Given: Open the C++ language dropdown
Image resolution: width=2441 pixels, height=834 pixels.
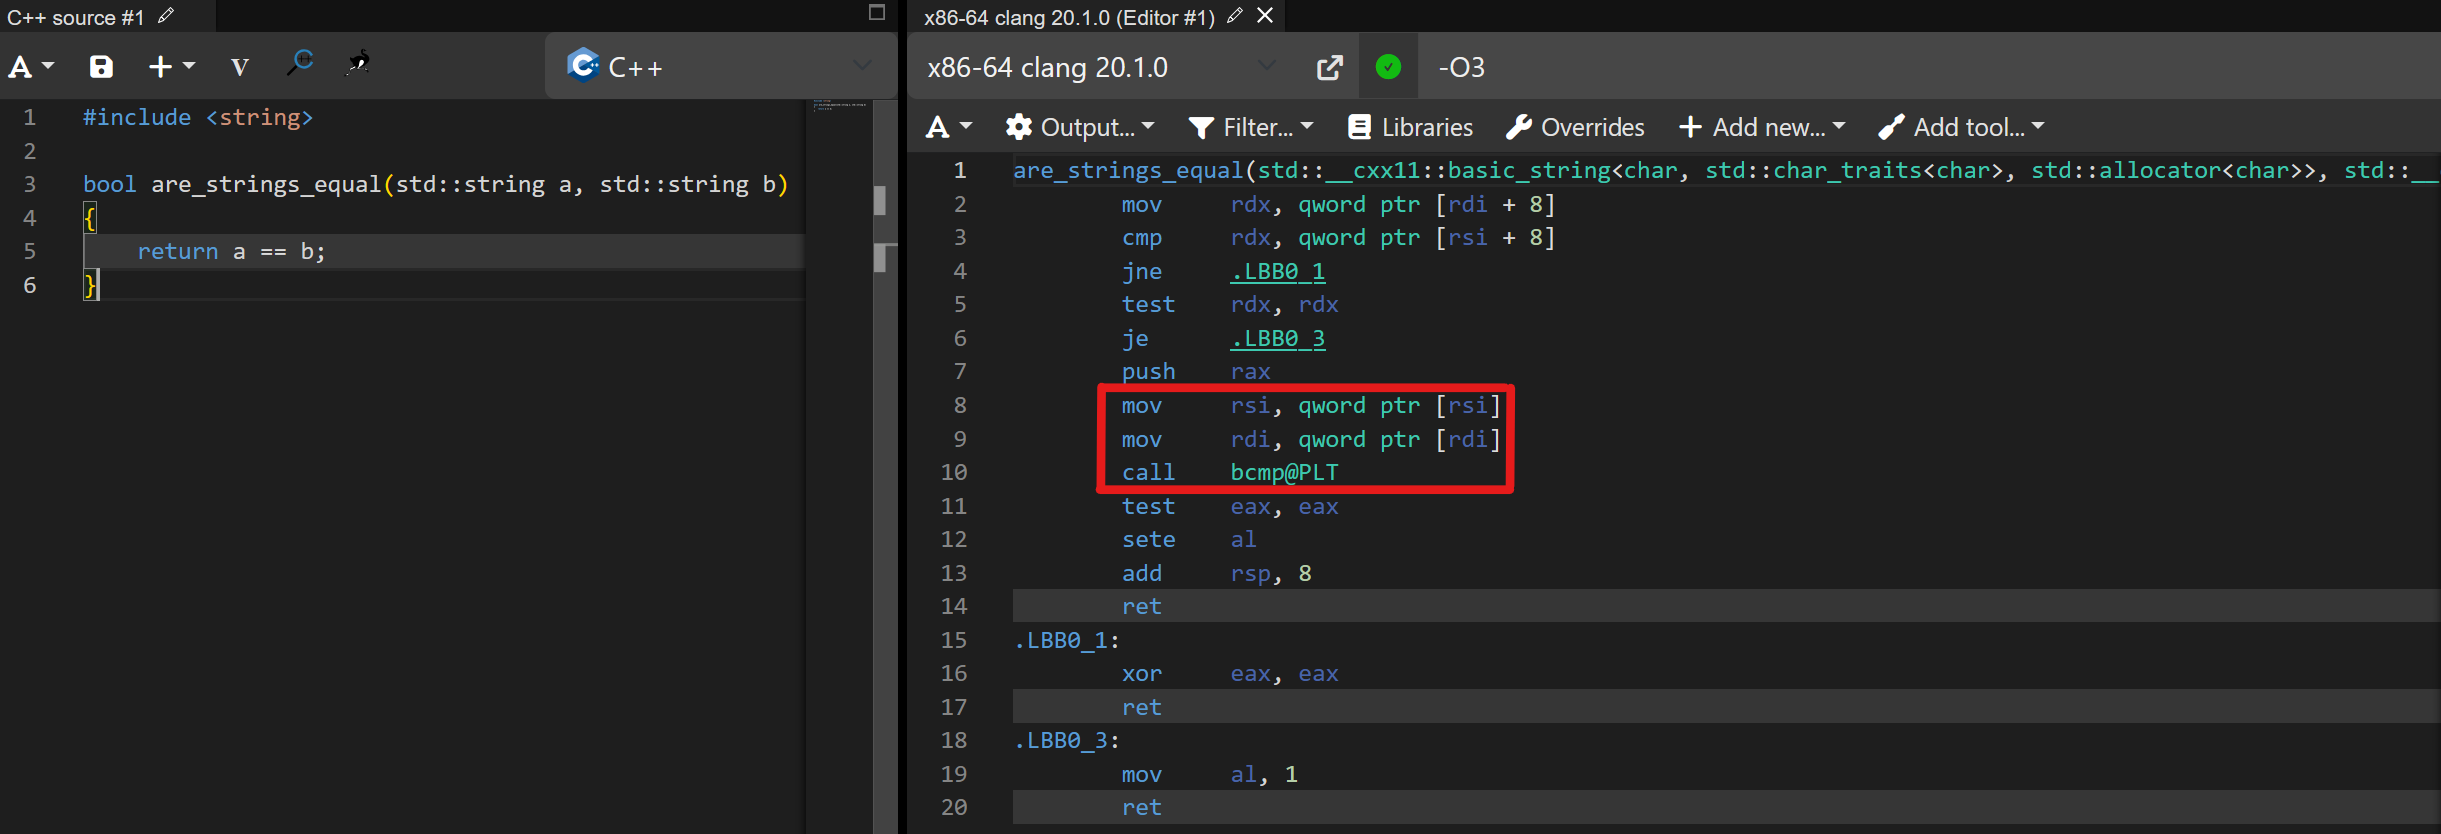Looking at the screenshot, I should click(720, 66).
